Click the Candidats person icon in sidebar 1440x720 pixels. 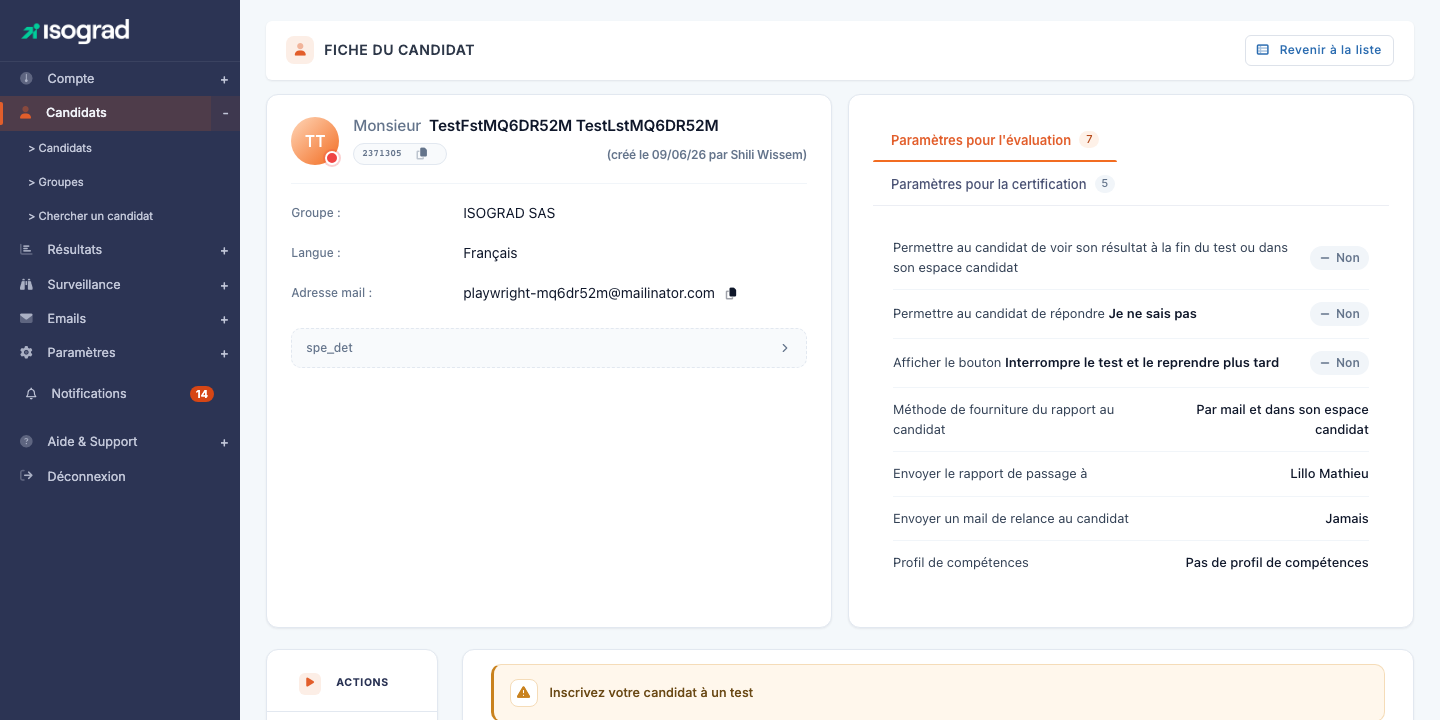[26, 112]
